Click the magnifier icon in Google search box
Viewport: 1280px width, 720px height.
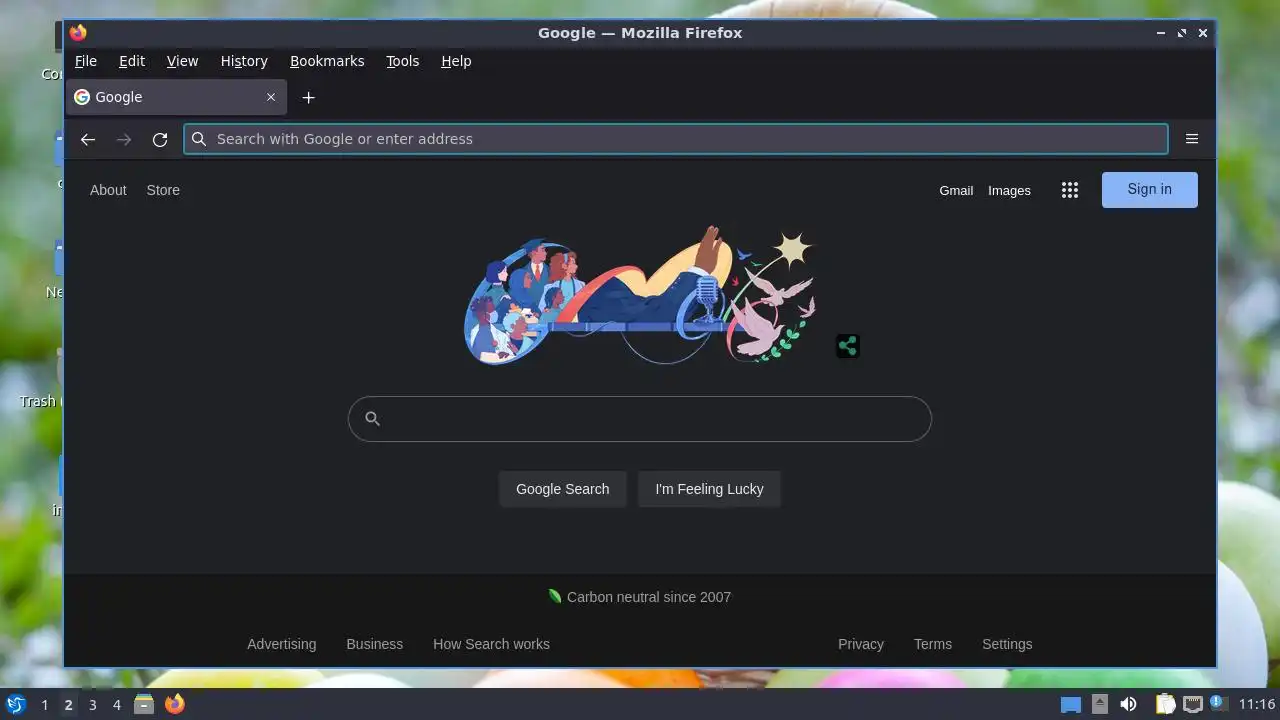click(x=372, y=418)
